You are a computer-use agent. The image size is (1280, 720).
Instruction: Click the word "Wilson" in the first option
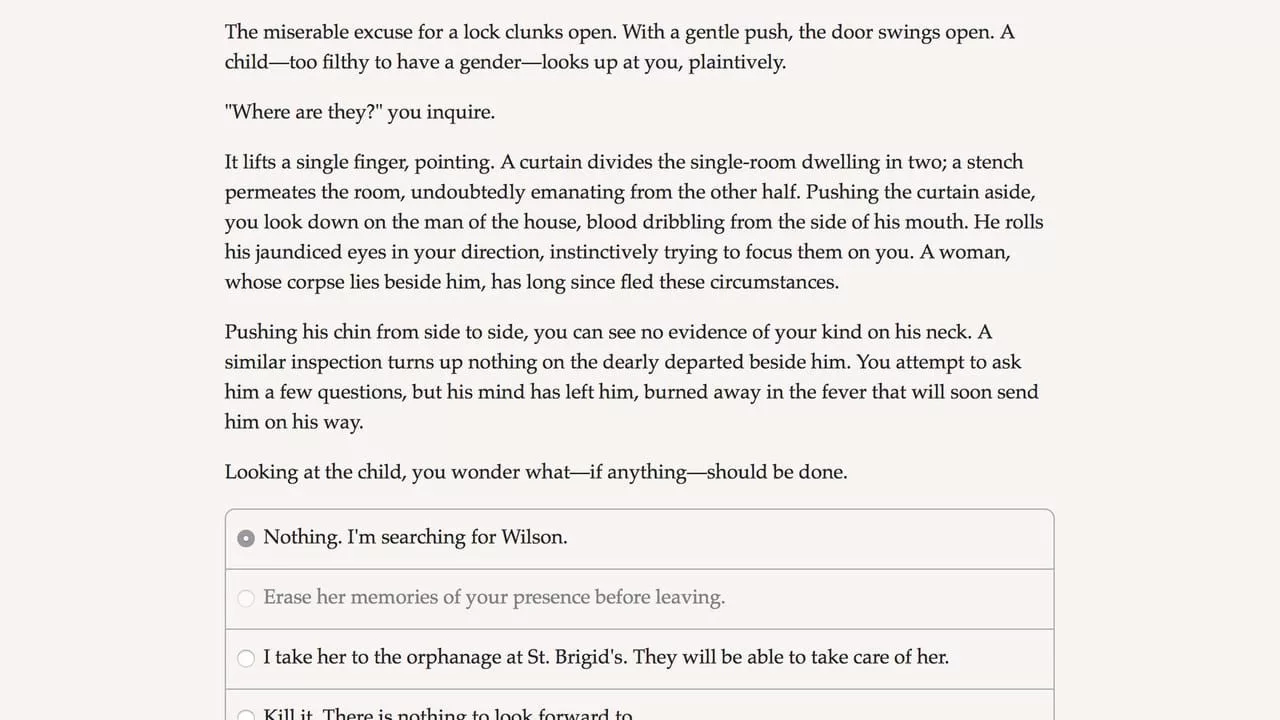pos(531,537)
